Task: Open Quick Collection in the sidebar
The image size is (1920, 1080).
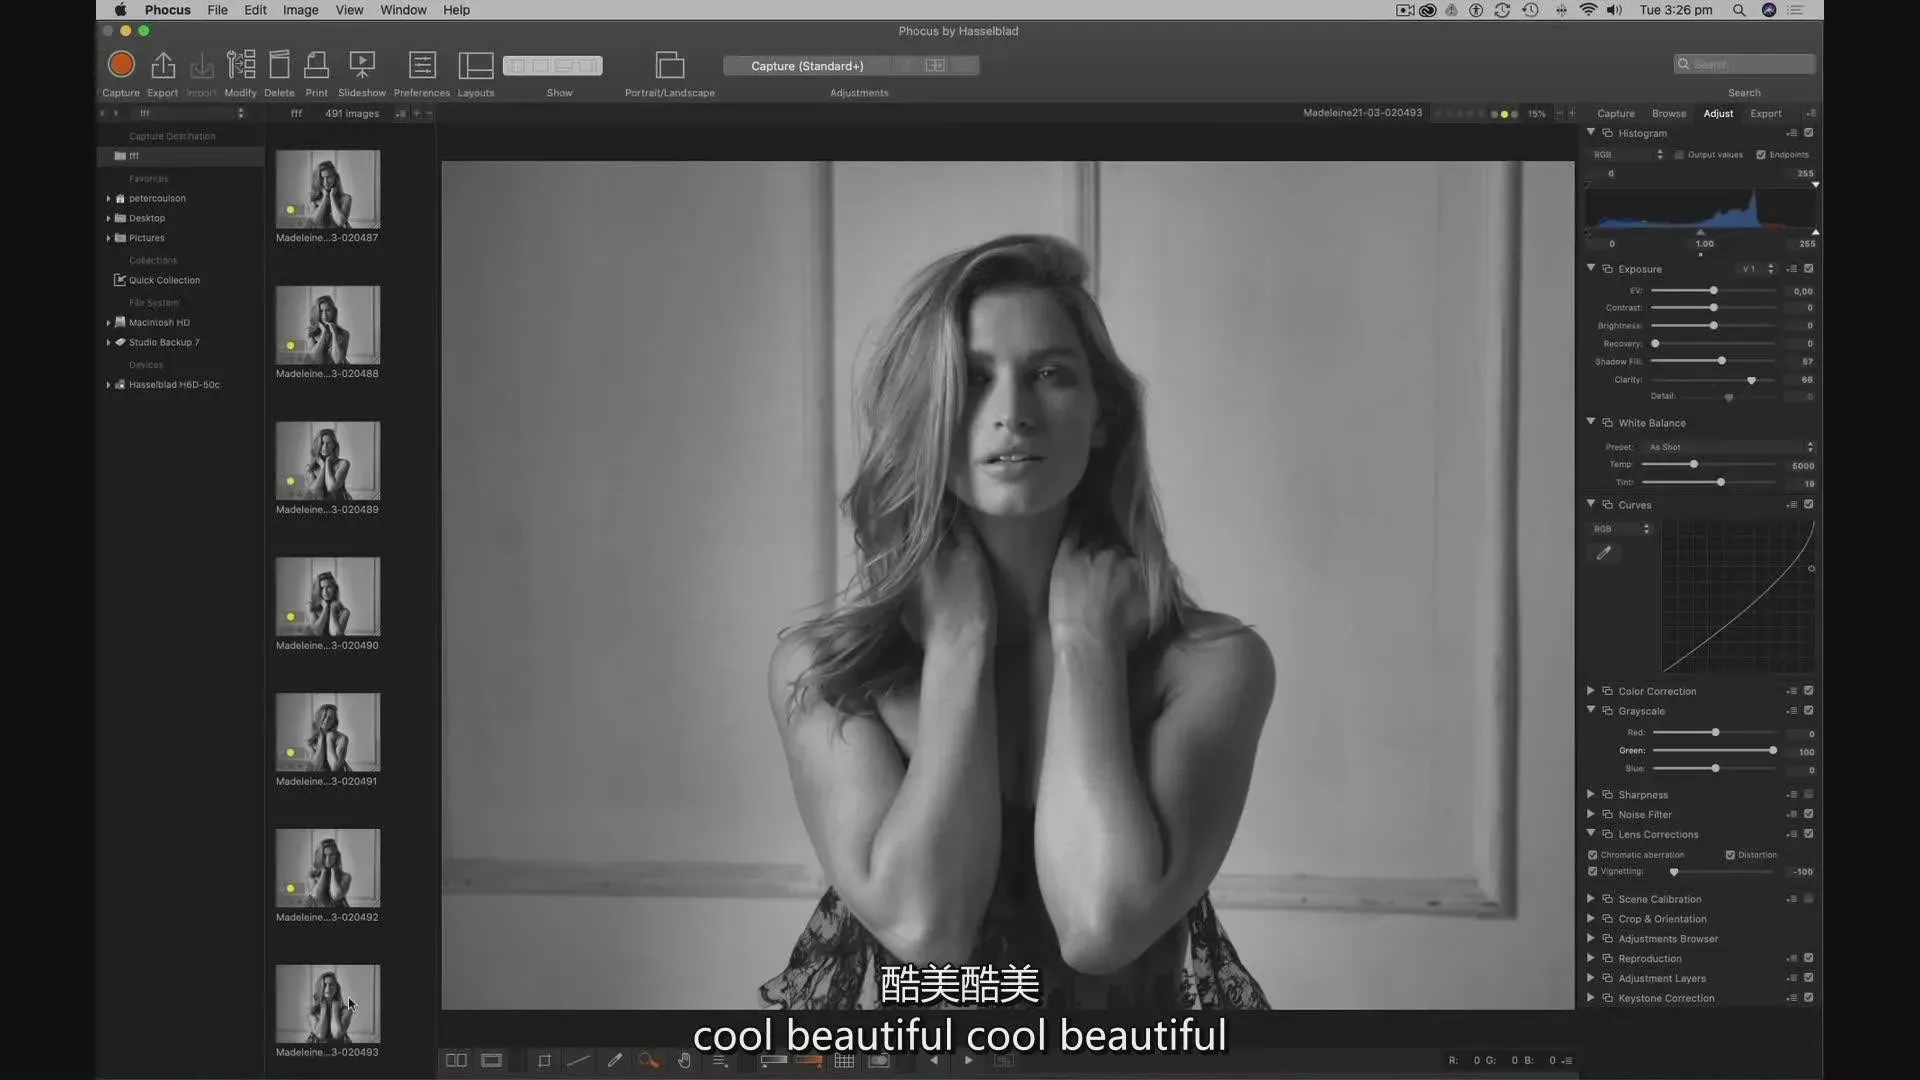Action: click(x=164, y=281)
